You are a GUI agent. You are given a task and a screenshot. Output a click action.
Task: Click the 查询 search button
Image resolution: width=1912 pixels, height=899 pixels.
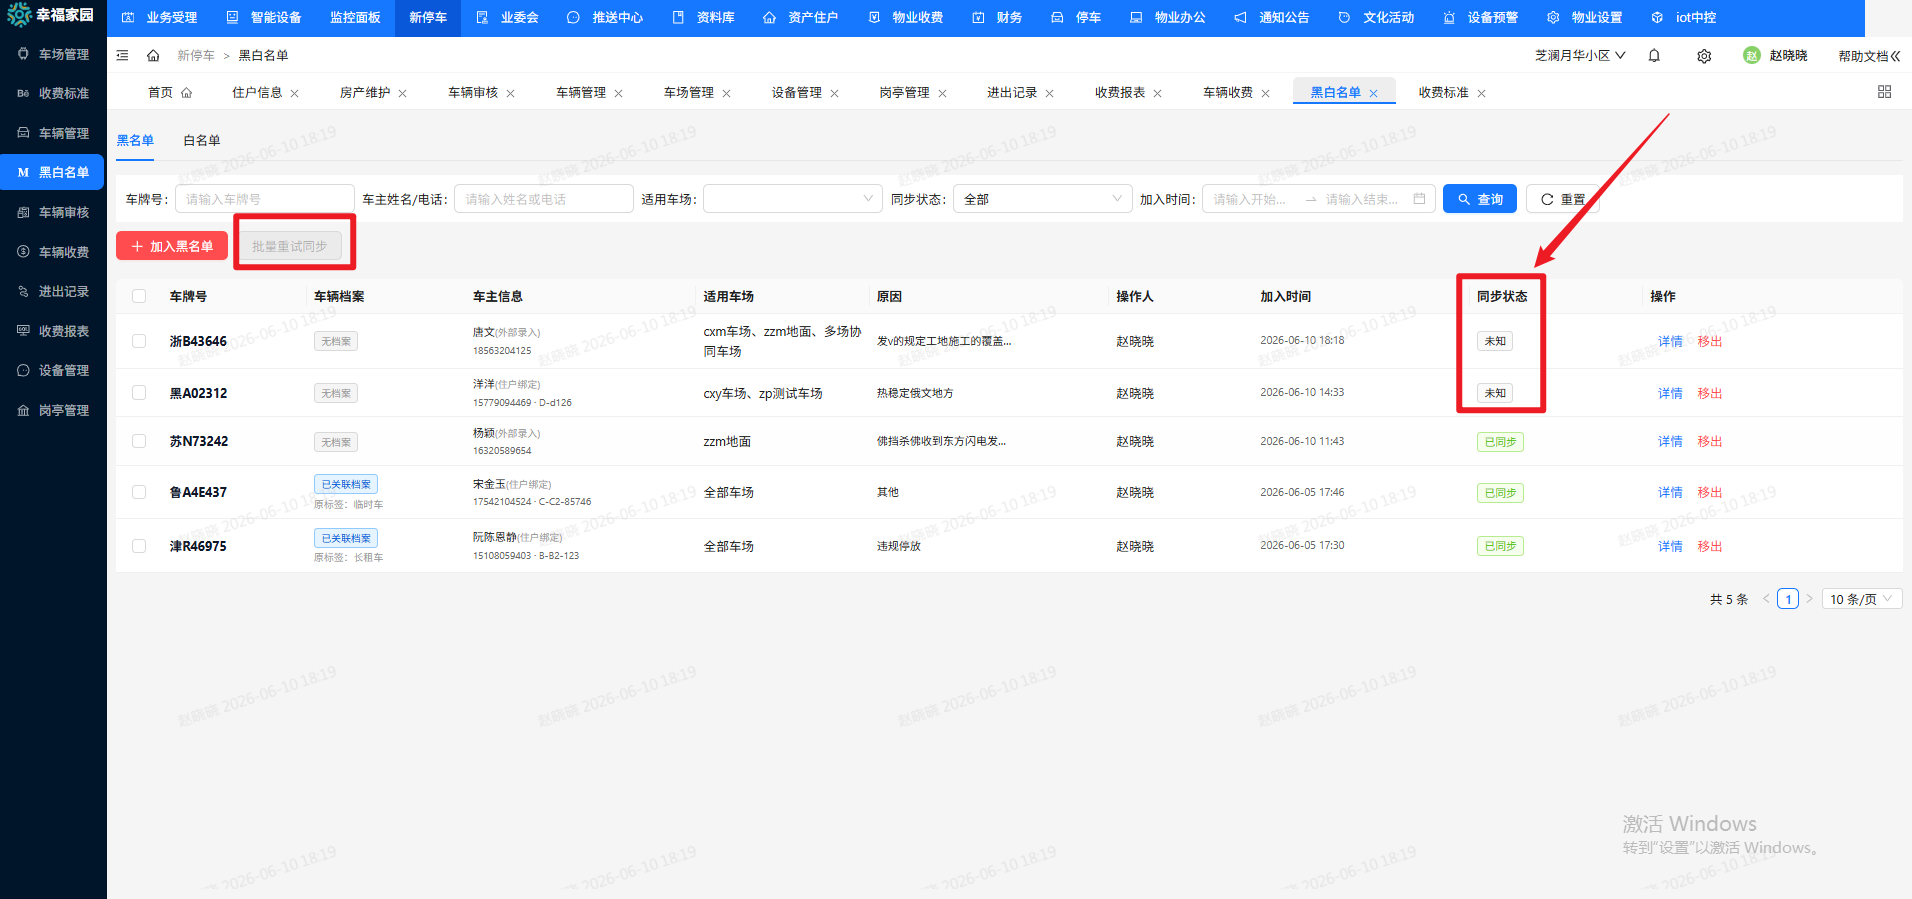pyautogui.click(x=1480, y=199)
